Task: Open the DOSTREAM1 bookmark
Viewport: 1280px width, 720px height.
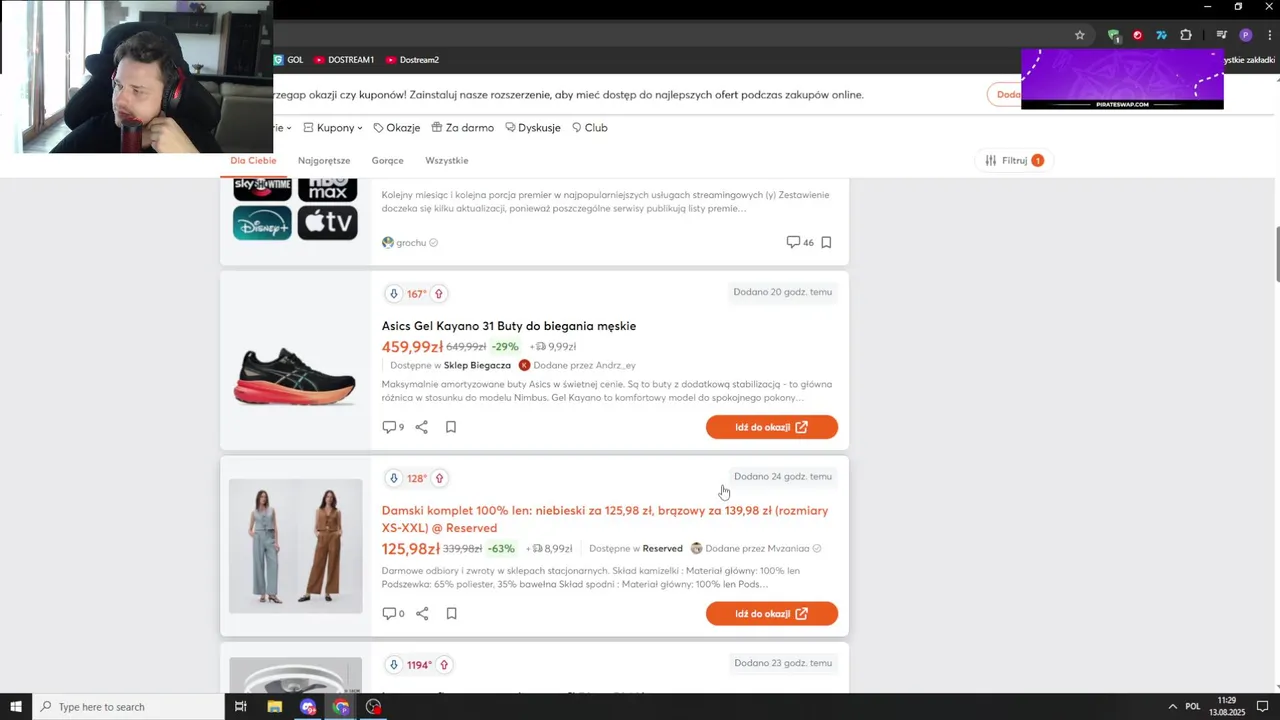Action: [x=344, y=60]
